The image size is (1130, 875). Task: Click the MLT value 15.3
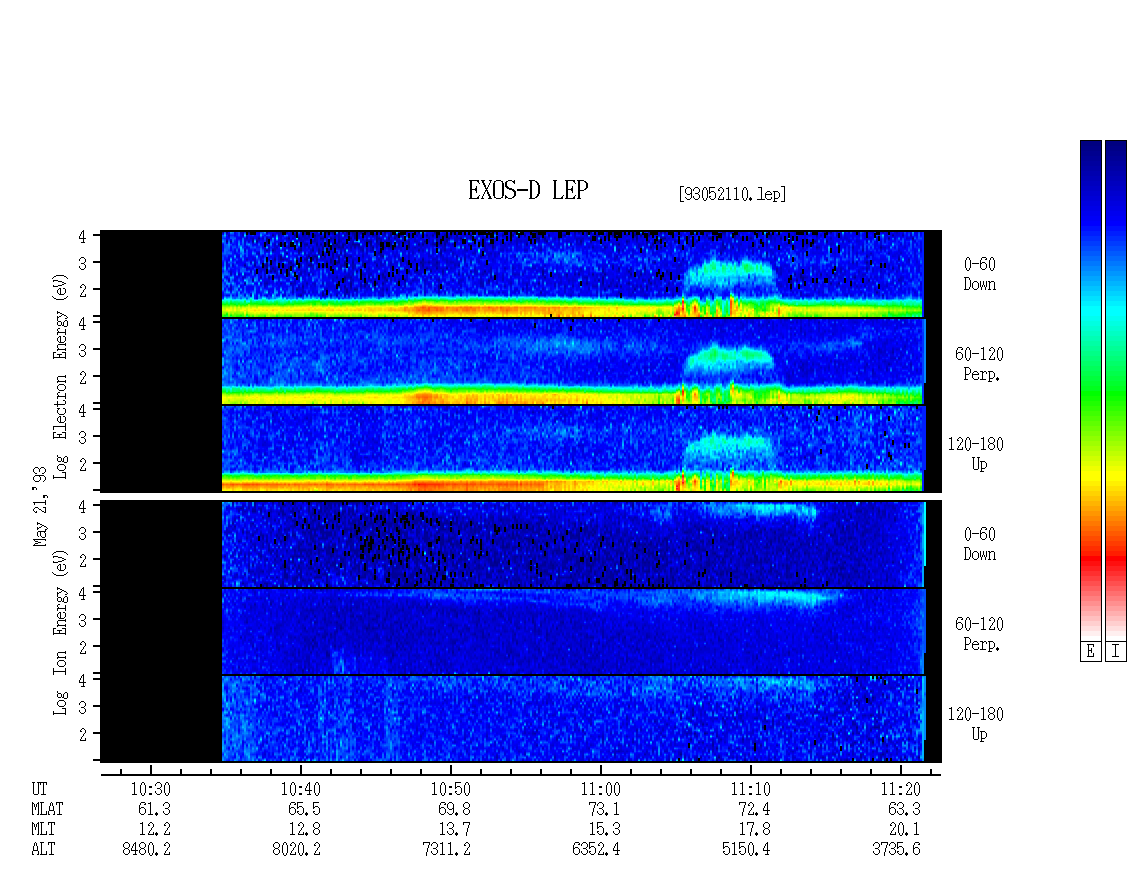(604, 829)
